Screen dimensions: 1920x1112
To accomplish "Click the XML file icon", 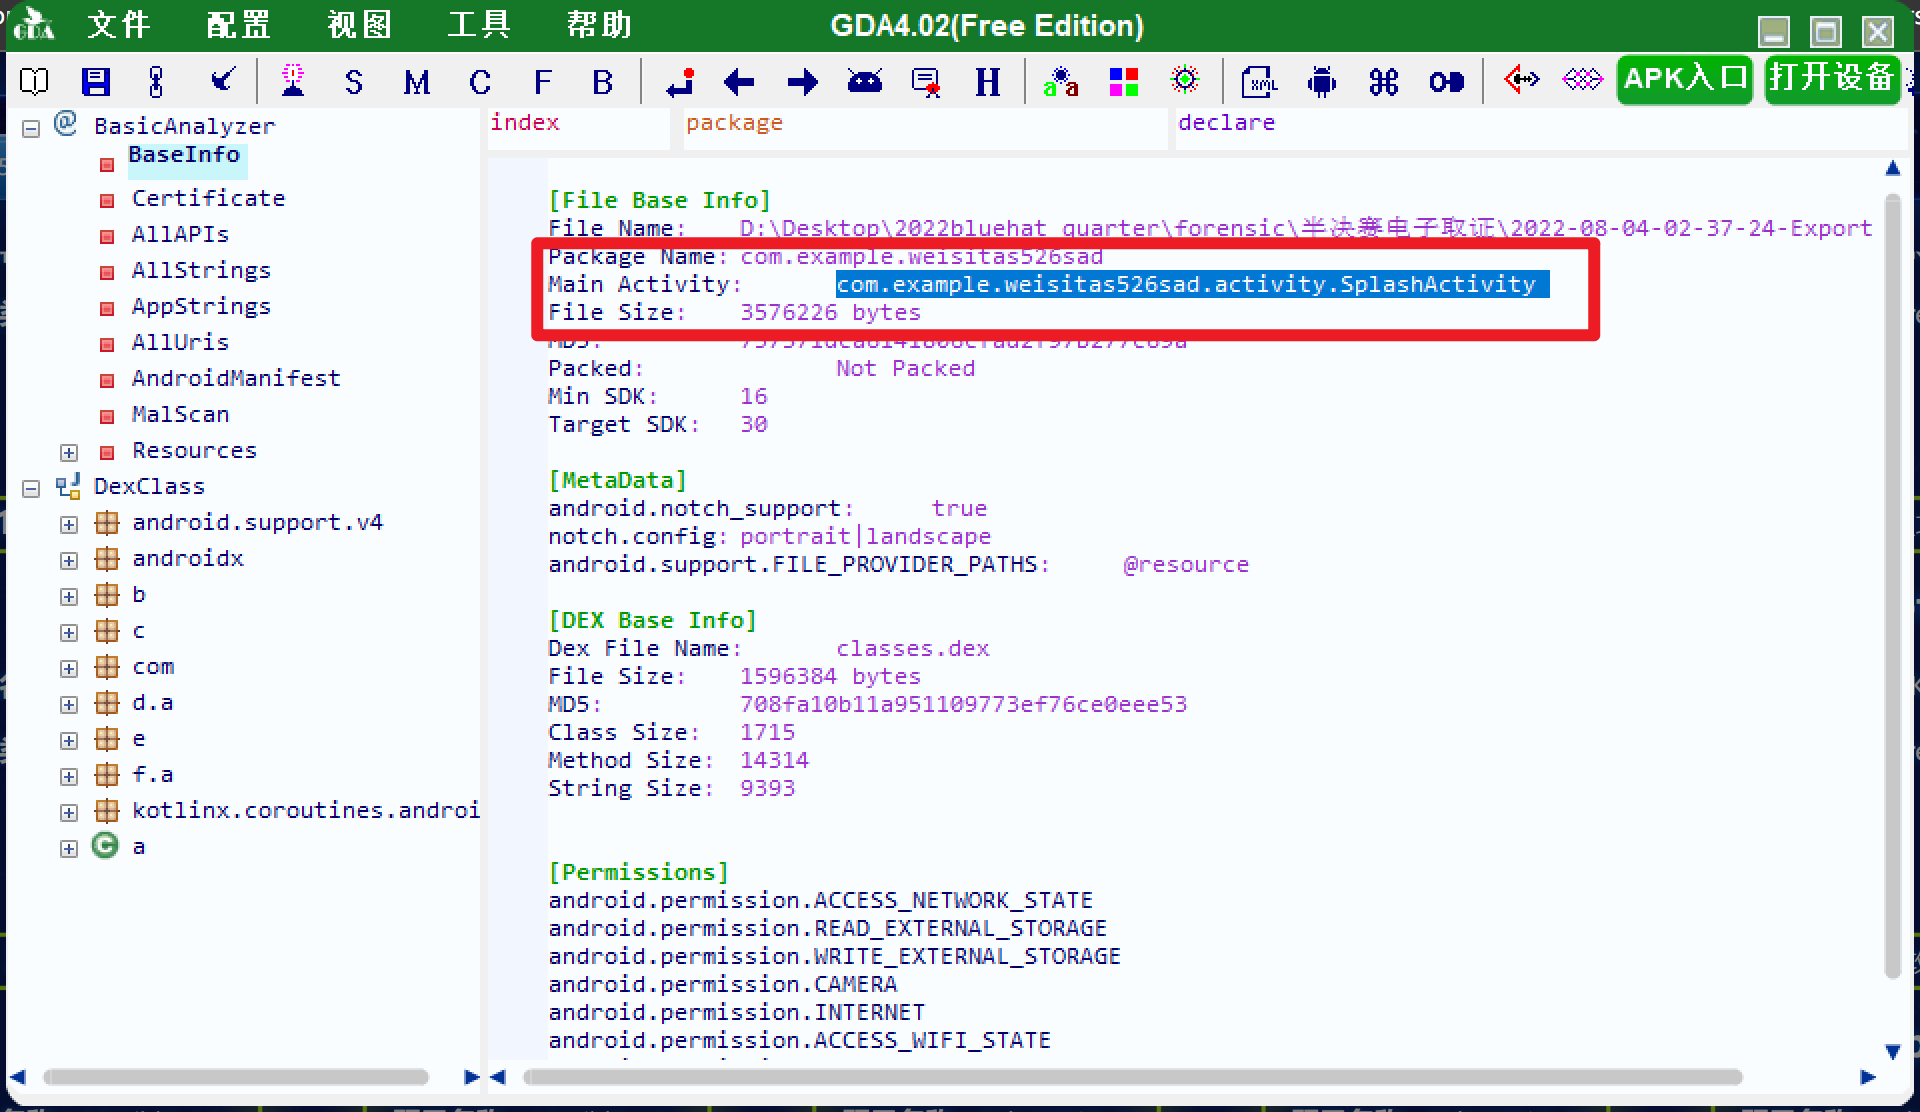I will pyautogui.click(x=1259, y=82).
